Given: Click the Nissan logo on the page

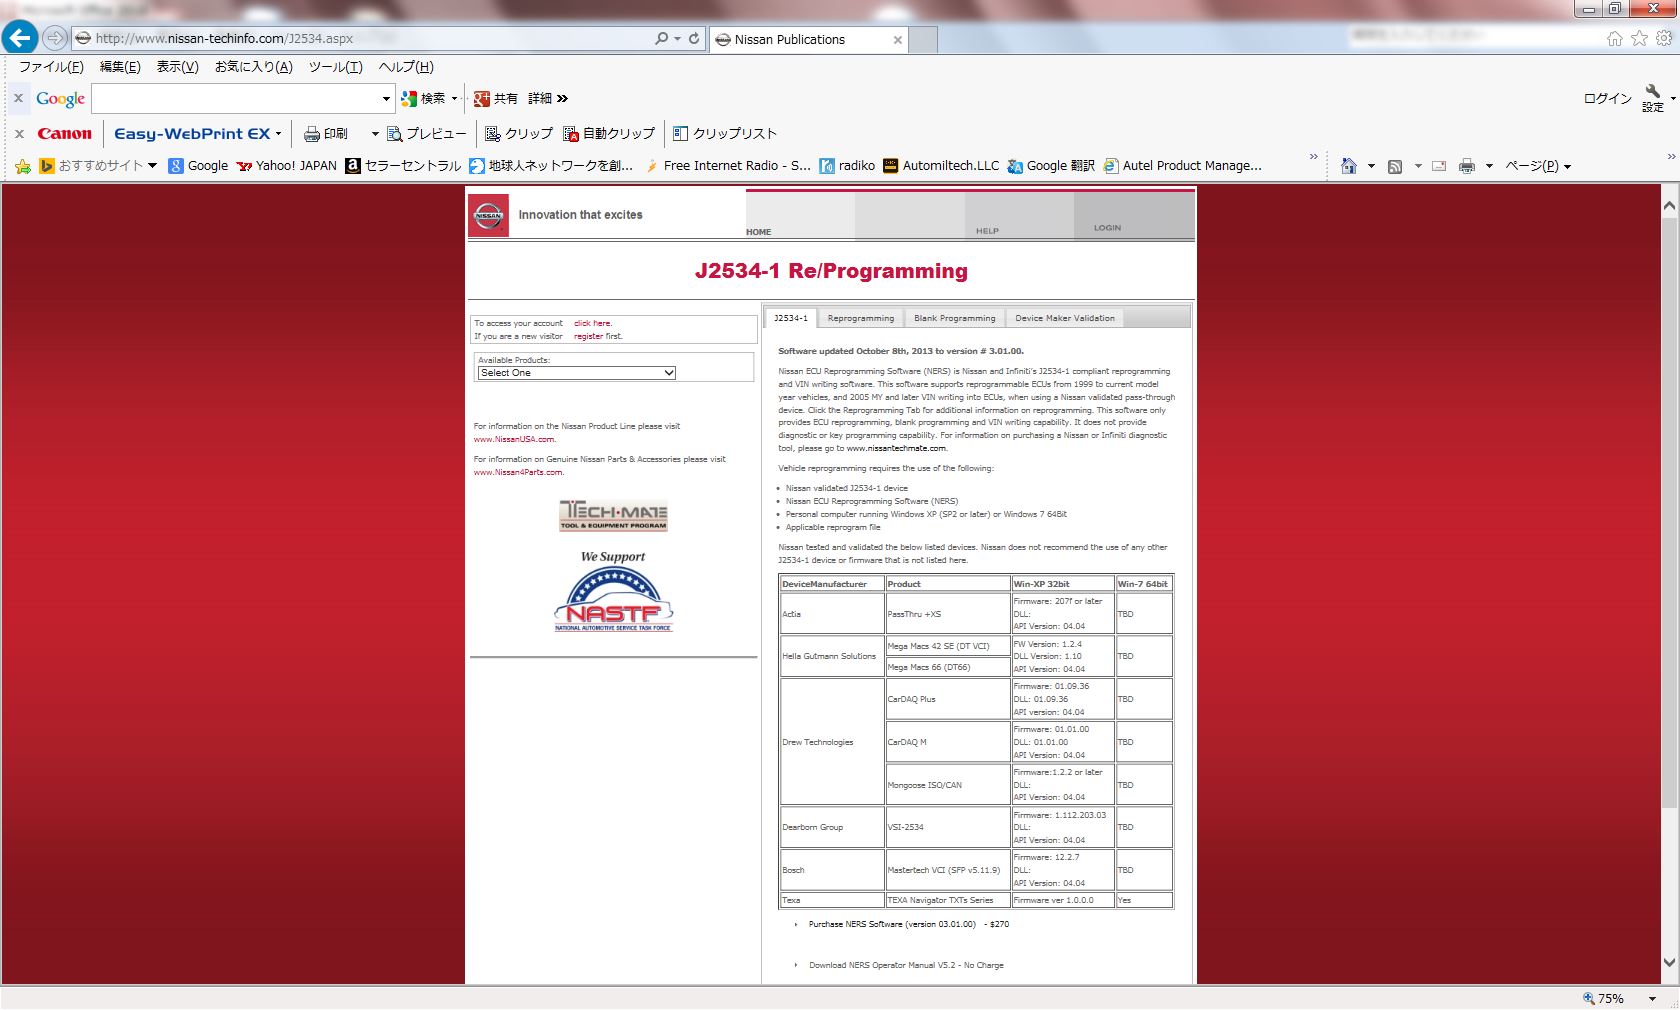Looking at the screenshot, I should pyautogui.click(x=488, y=215).
